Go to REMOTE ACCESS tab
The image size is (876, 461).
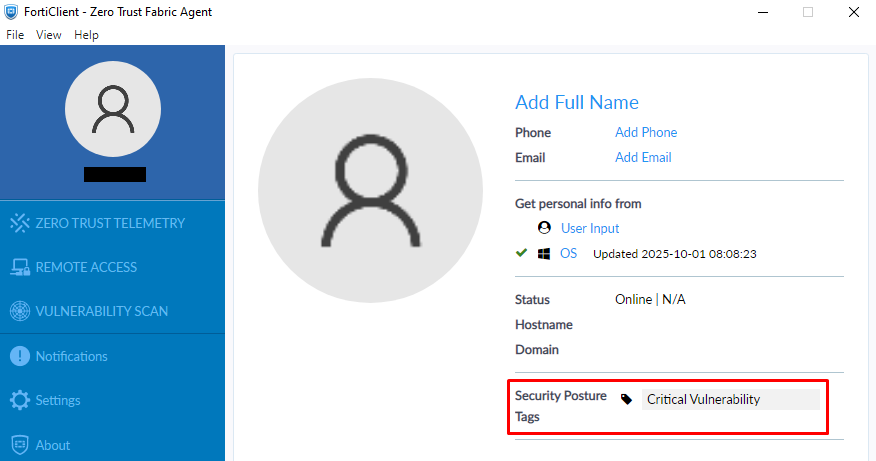coord(86,267)
